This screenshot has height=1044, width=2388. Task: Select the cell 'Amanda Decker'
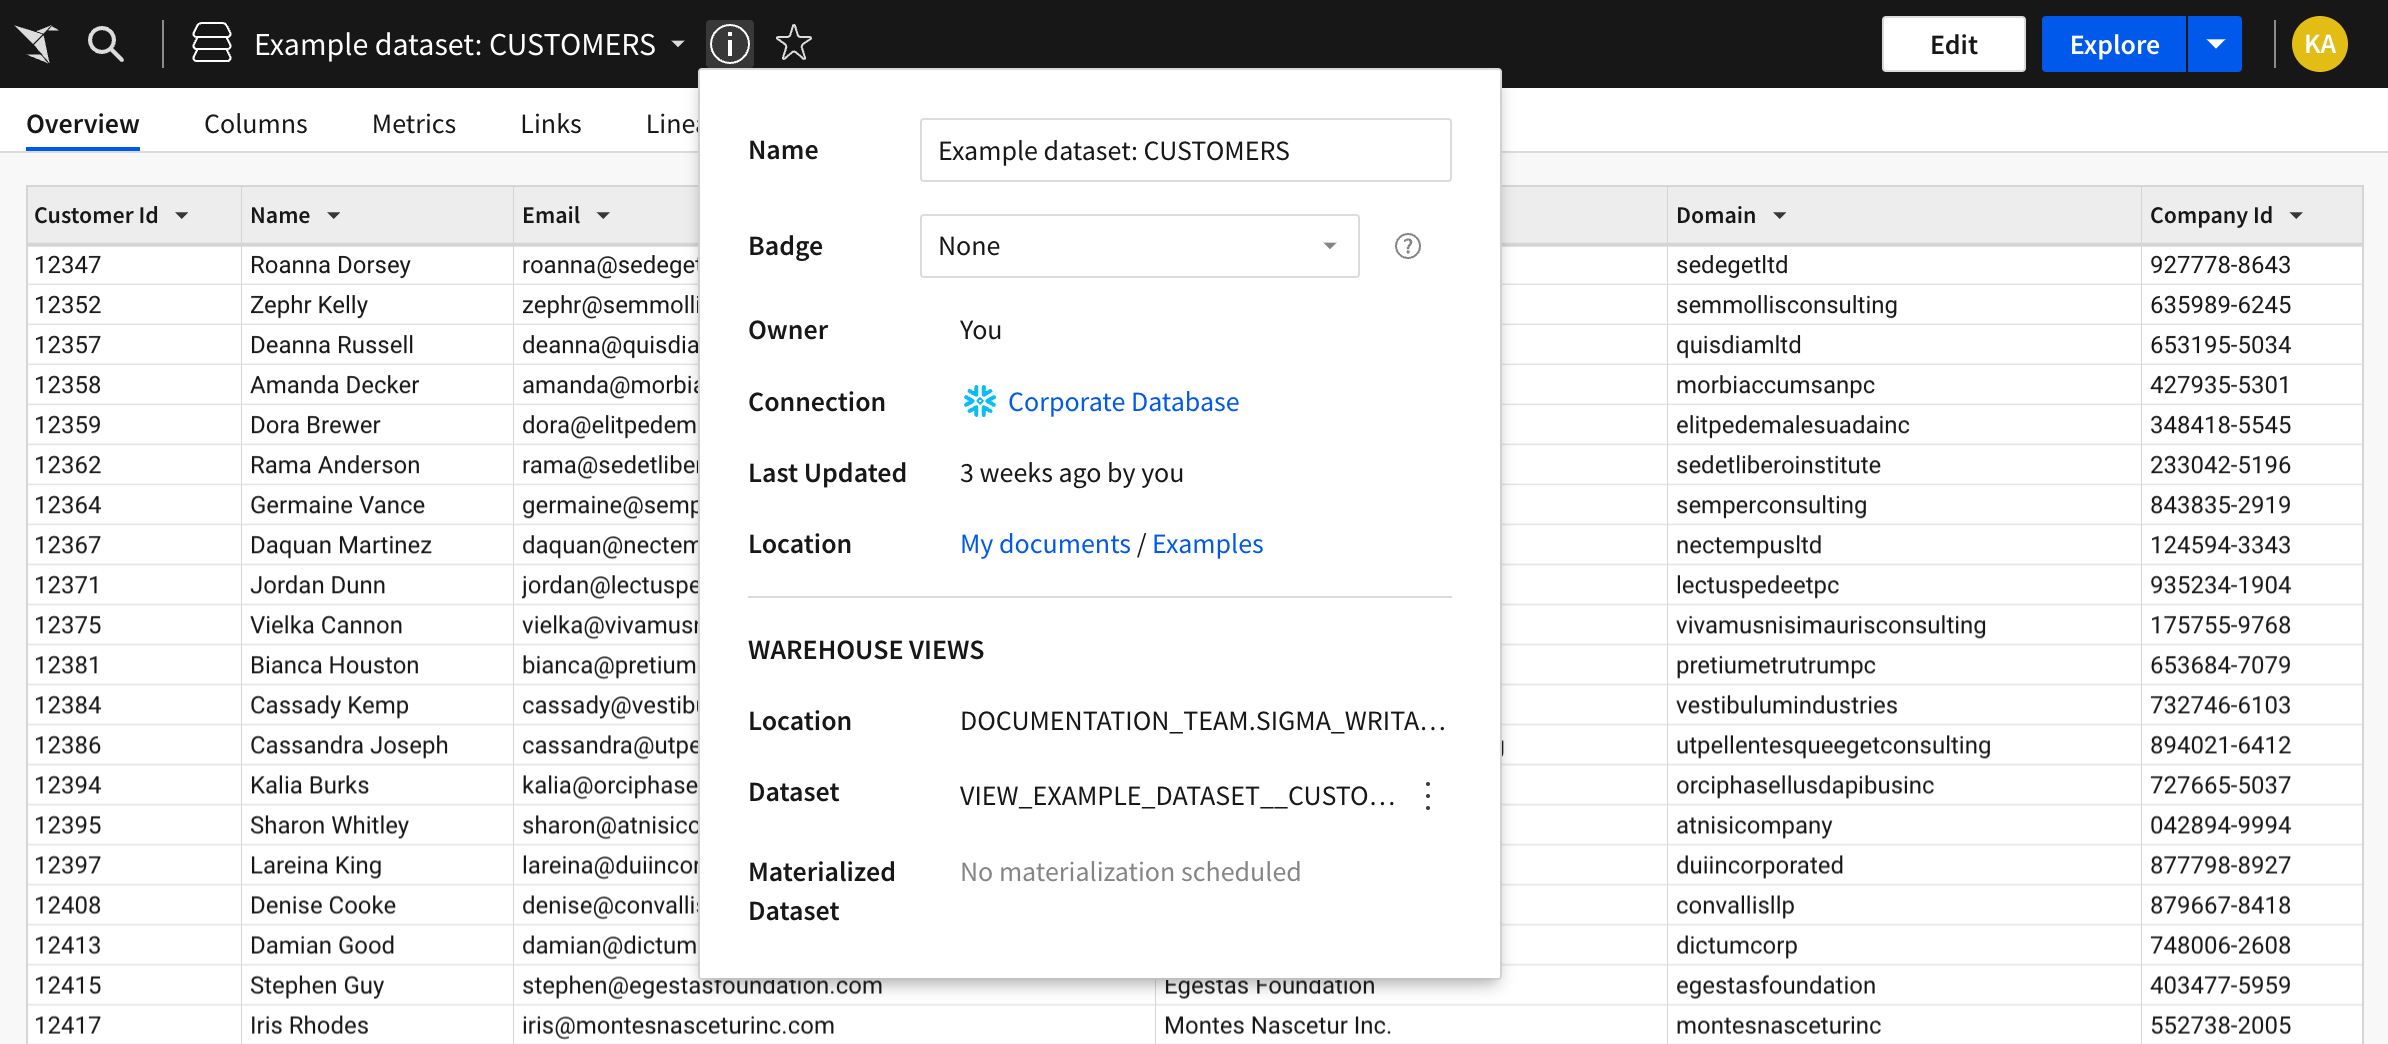tap(377, 385)
